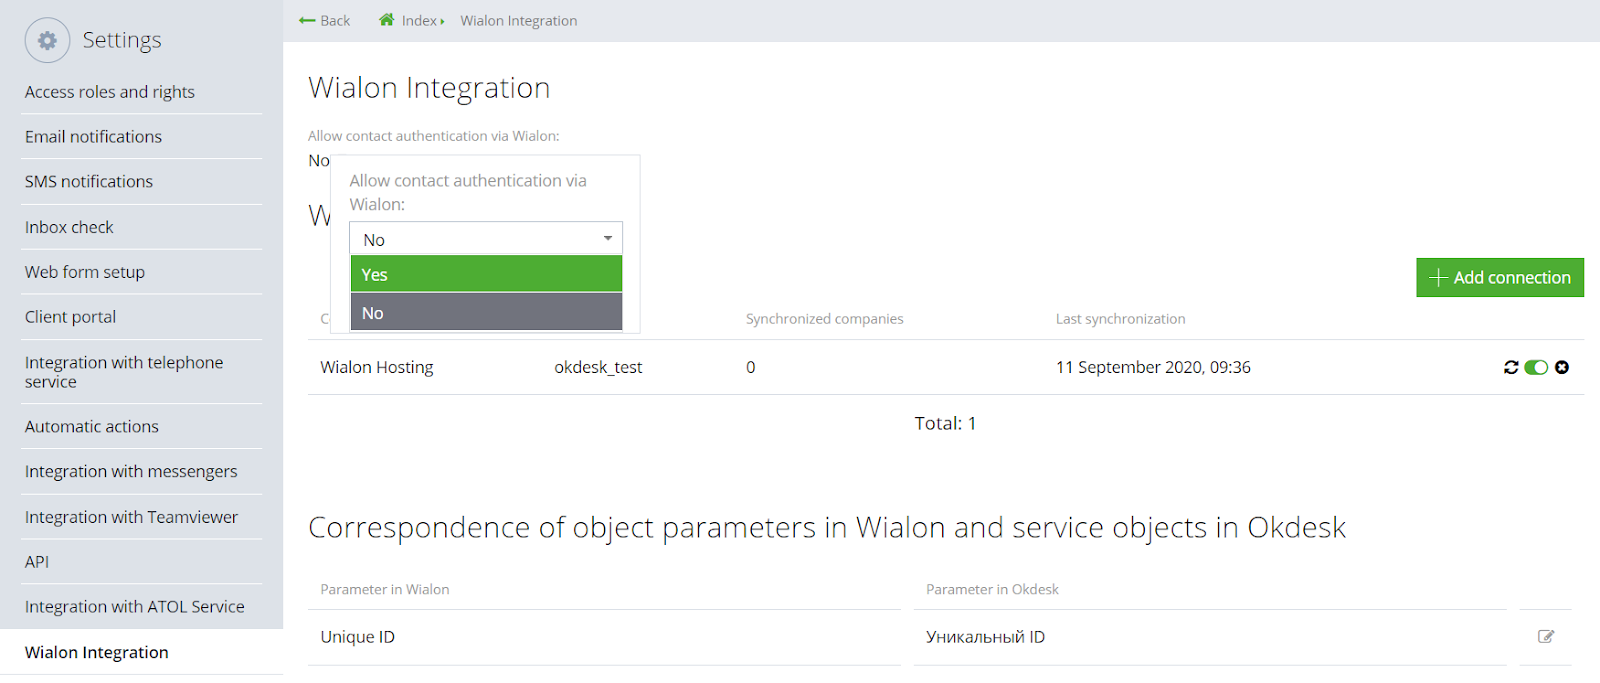The height and width of the screenshot is (683, 1600).
Task: Open Integration with telephone service
Action: click(124, 372)
